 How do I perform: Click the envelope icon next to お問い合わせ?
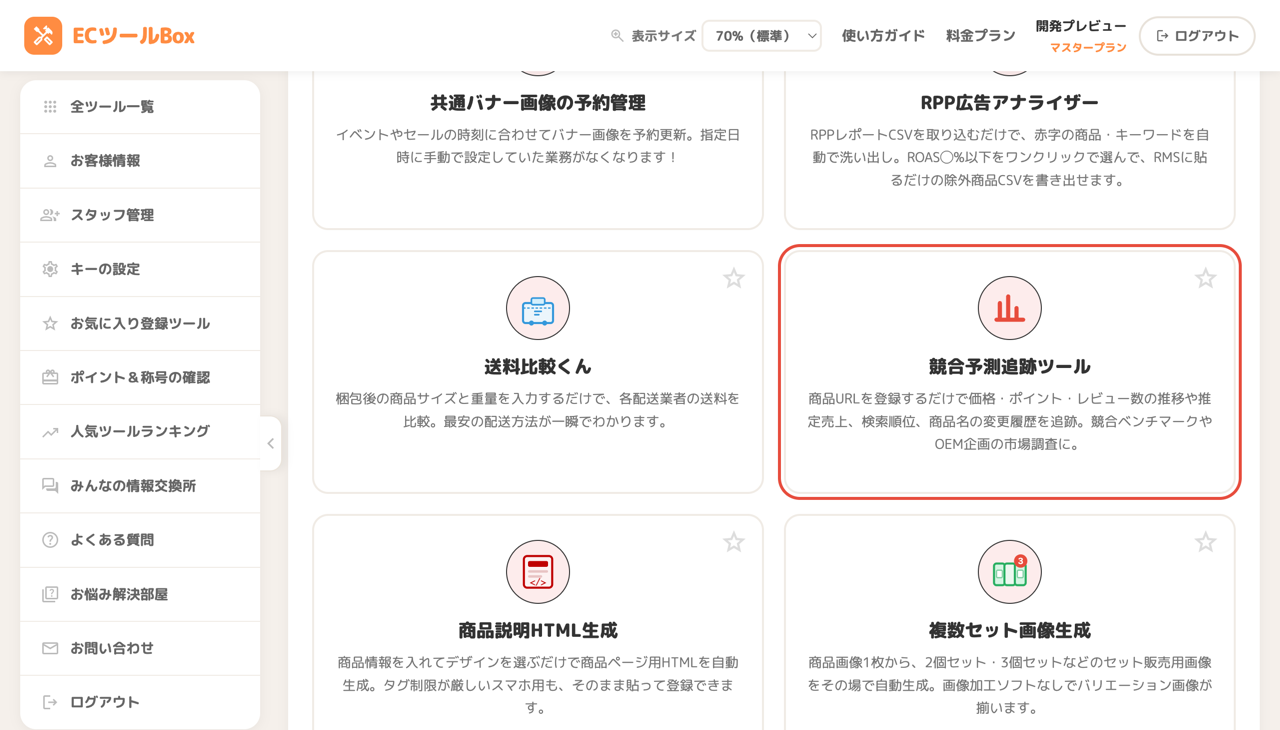coord(50,648)
